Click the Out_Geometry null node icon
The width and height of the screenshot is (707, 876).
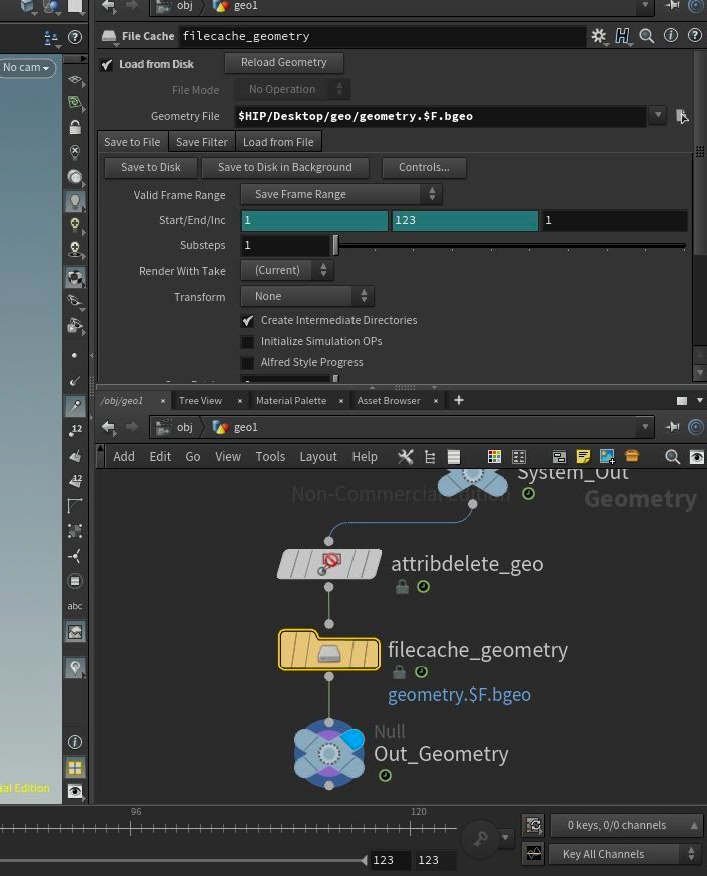[329, 754]
